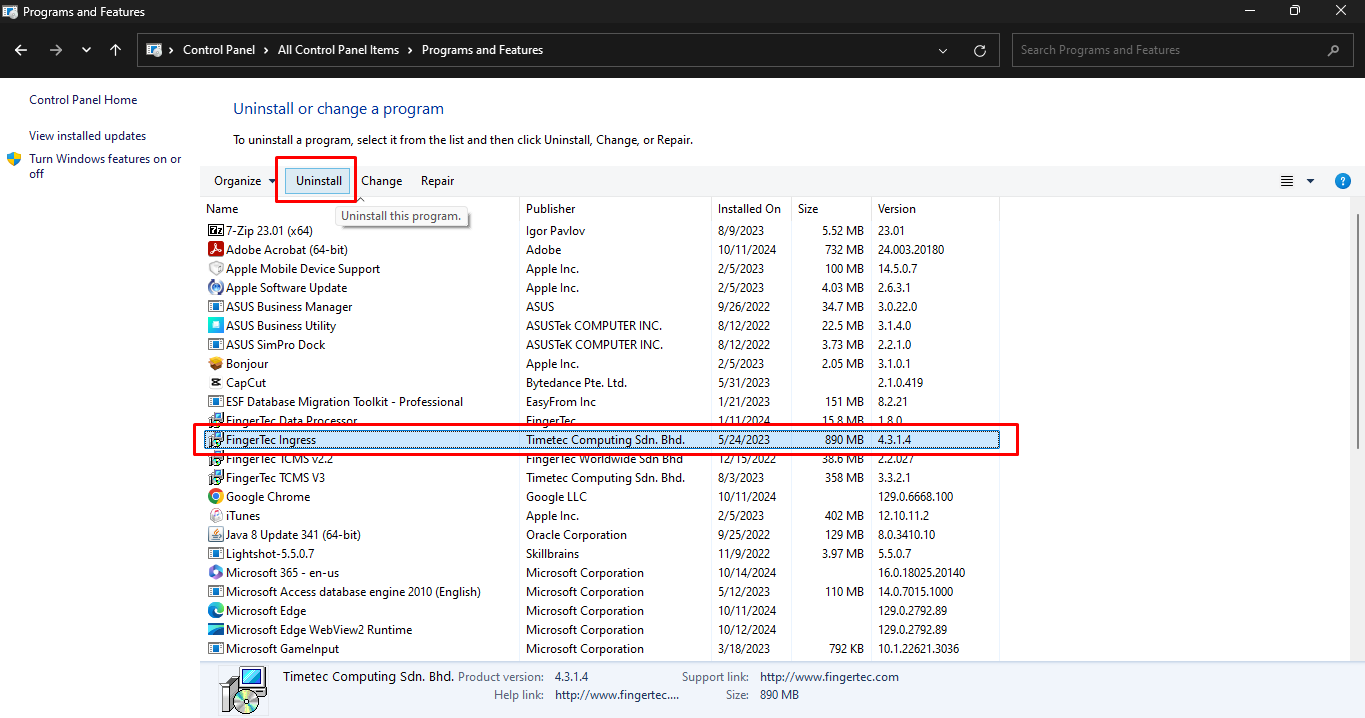Click the vertical list scrollbar
The image size is (1365, 718).
(x=1357, y=330)
